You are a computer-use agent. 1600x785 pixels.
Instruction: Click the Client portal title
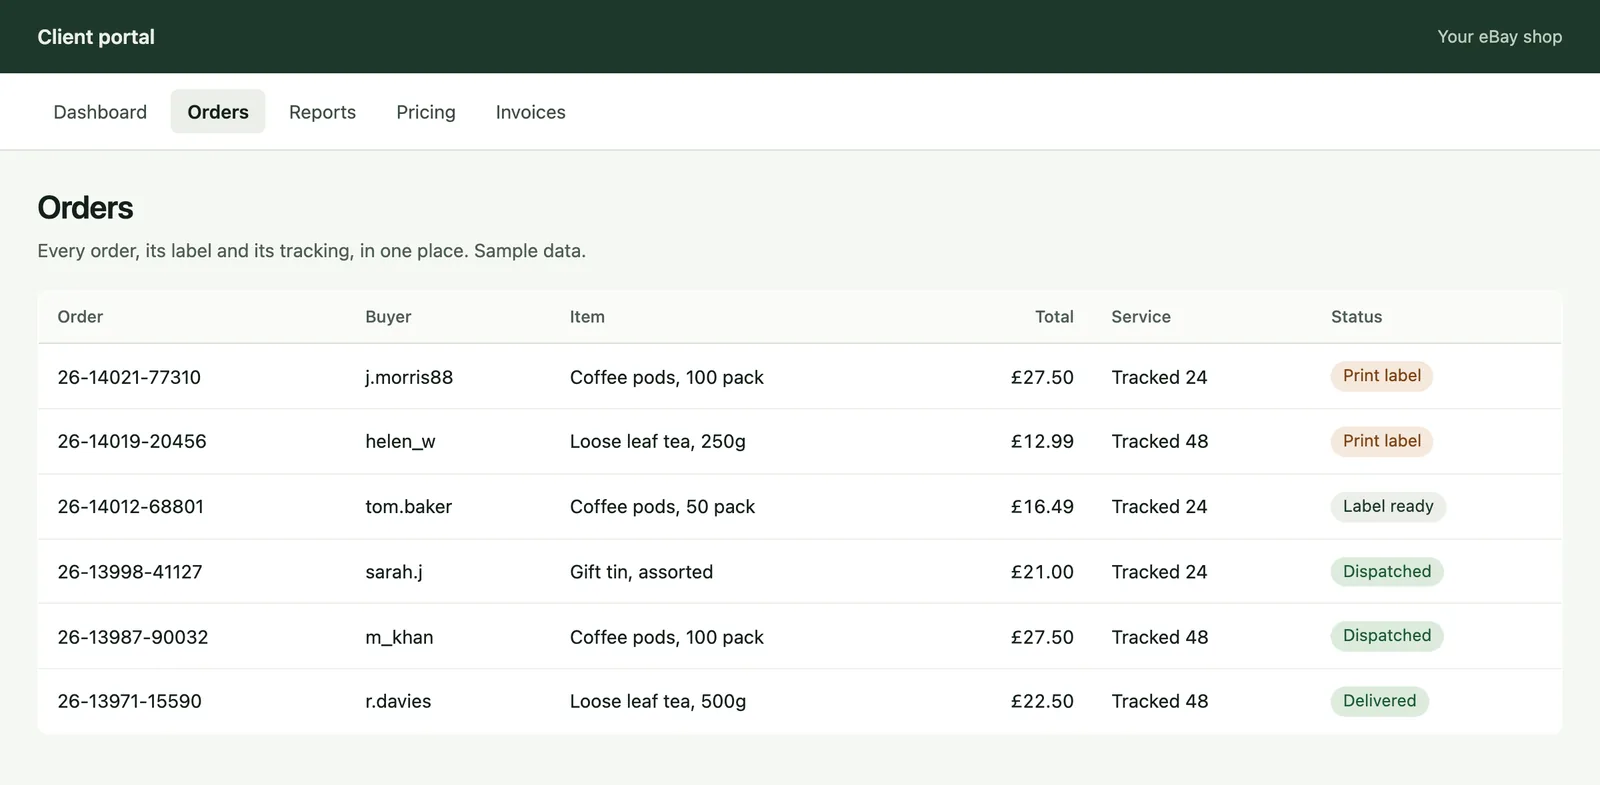click(x=96, y=37)
